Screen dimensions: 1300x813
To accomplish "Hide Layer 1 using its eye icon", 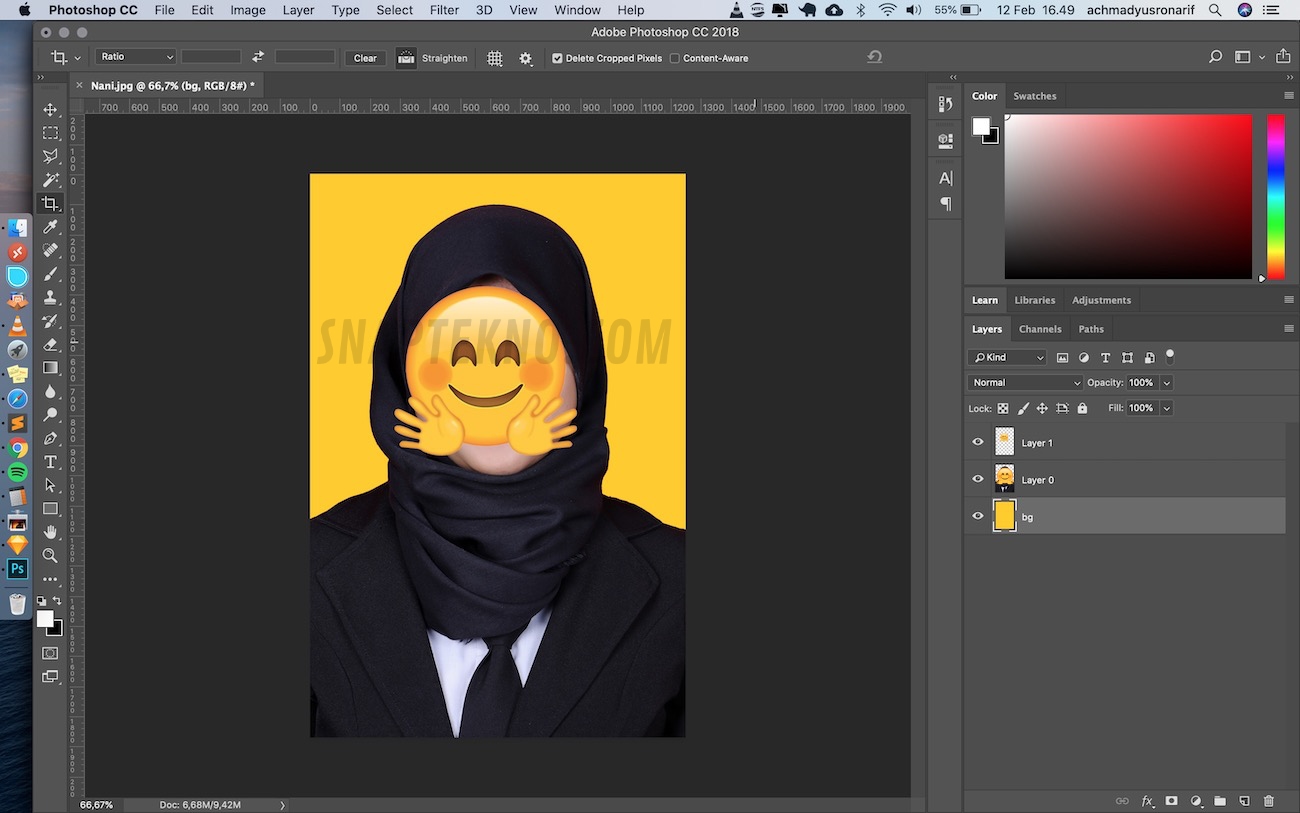I will click(x=978, y=442).
